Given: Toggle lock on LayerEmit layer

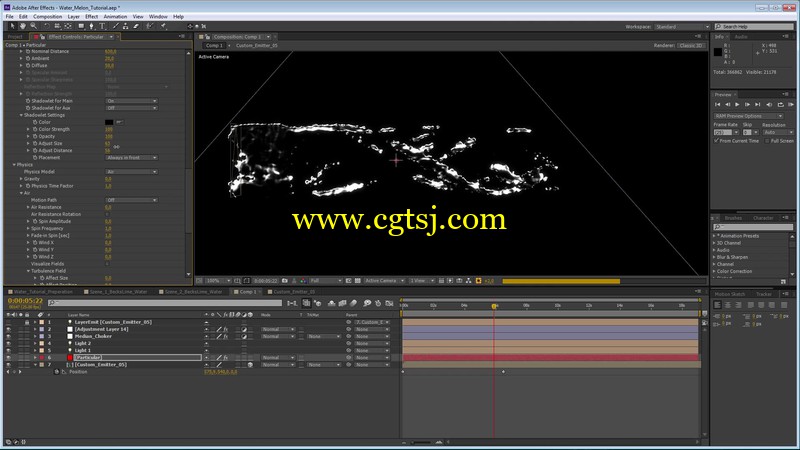Looking at the screenshot, I should (x=27, y=322).
